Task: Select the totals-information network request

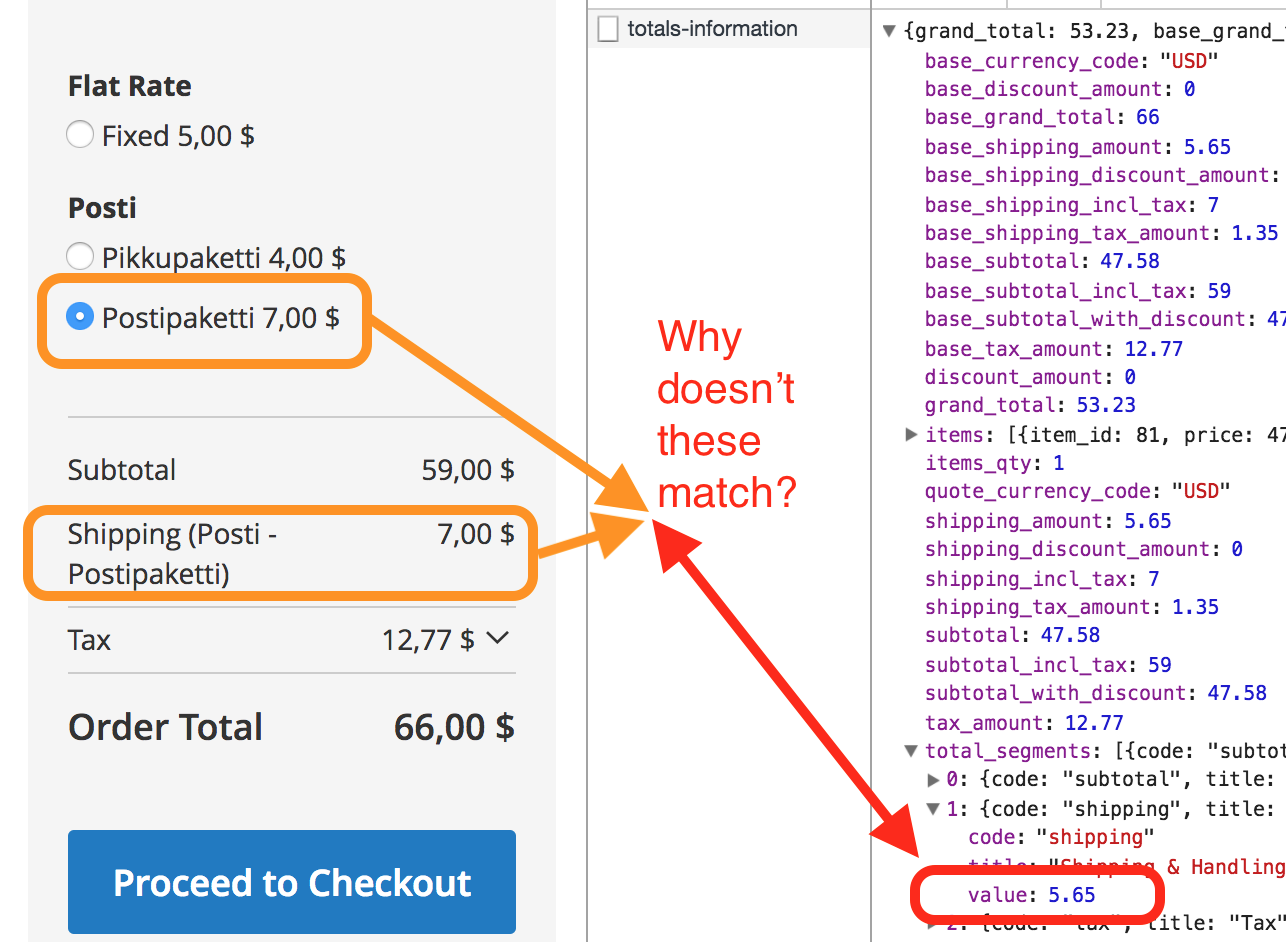Action: [729, 29]
